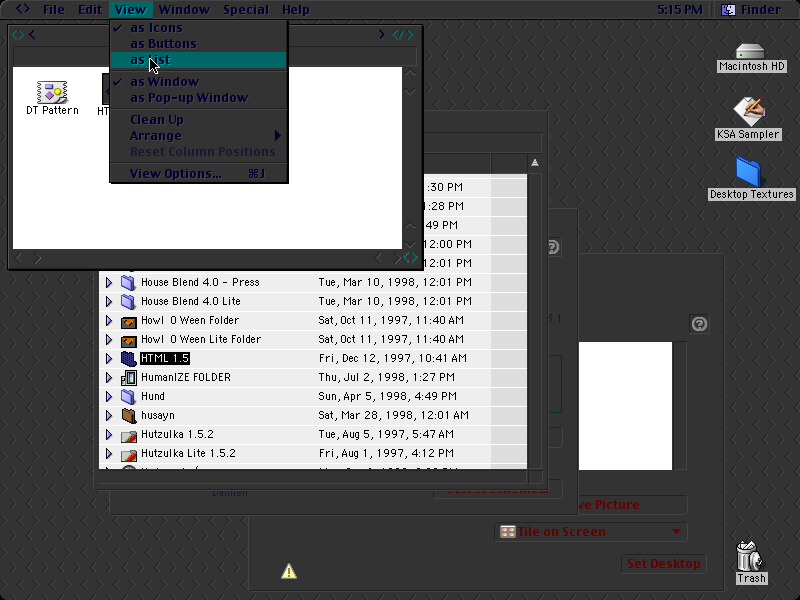The image size is (800, 600).
Task: Click the Trash icon
Action: point(750,557)
